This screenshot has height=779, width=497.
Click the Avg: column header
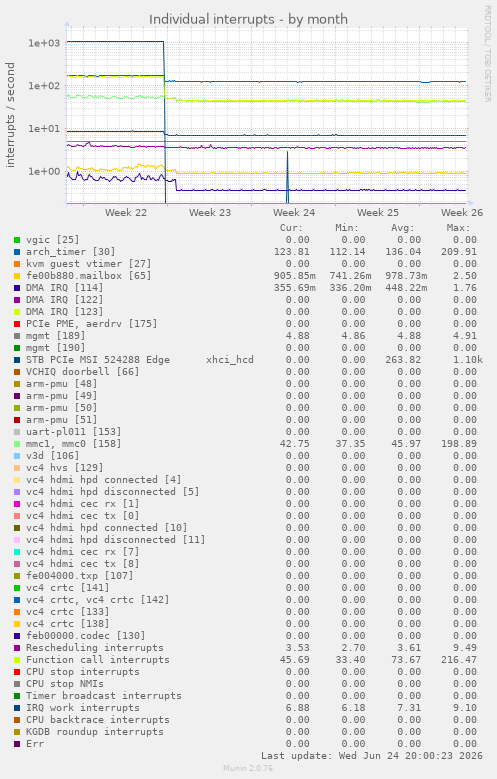click(403, 228)
